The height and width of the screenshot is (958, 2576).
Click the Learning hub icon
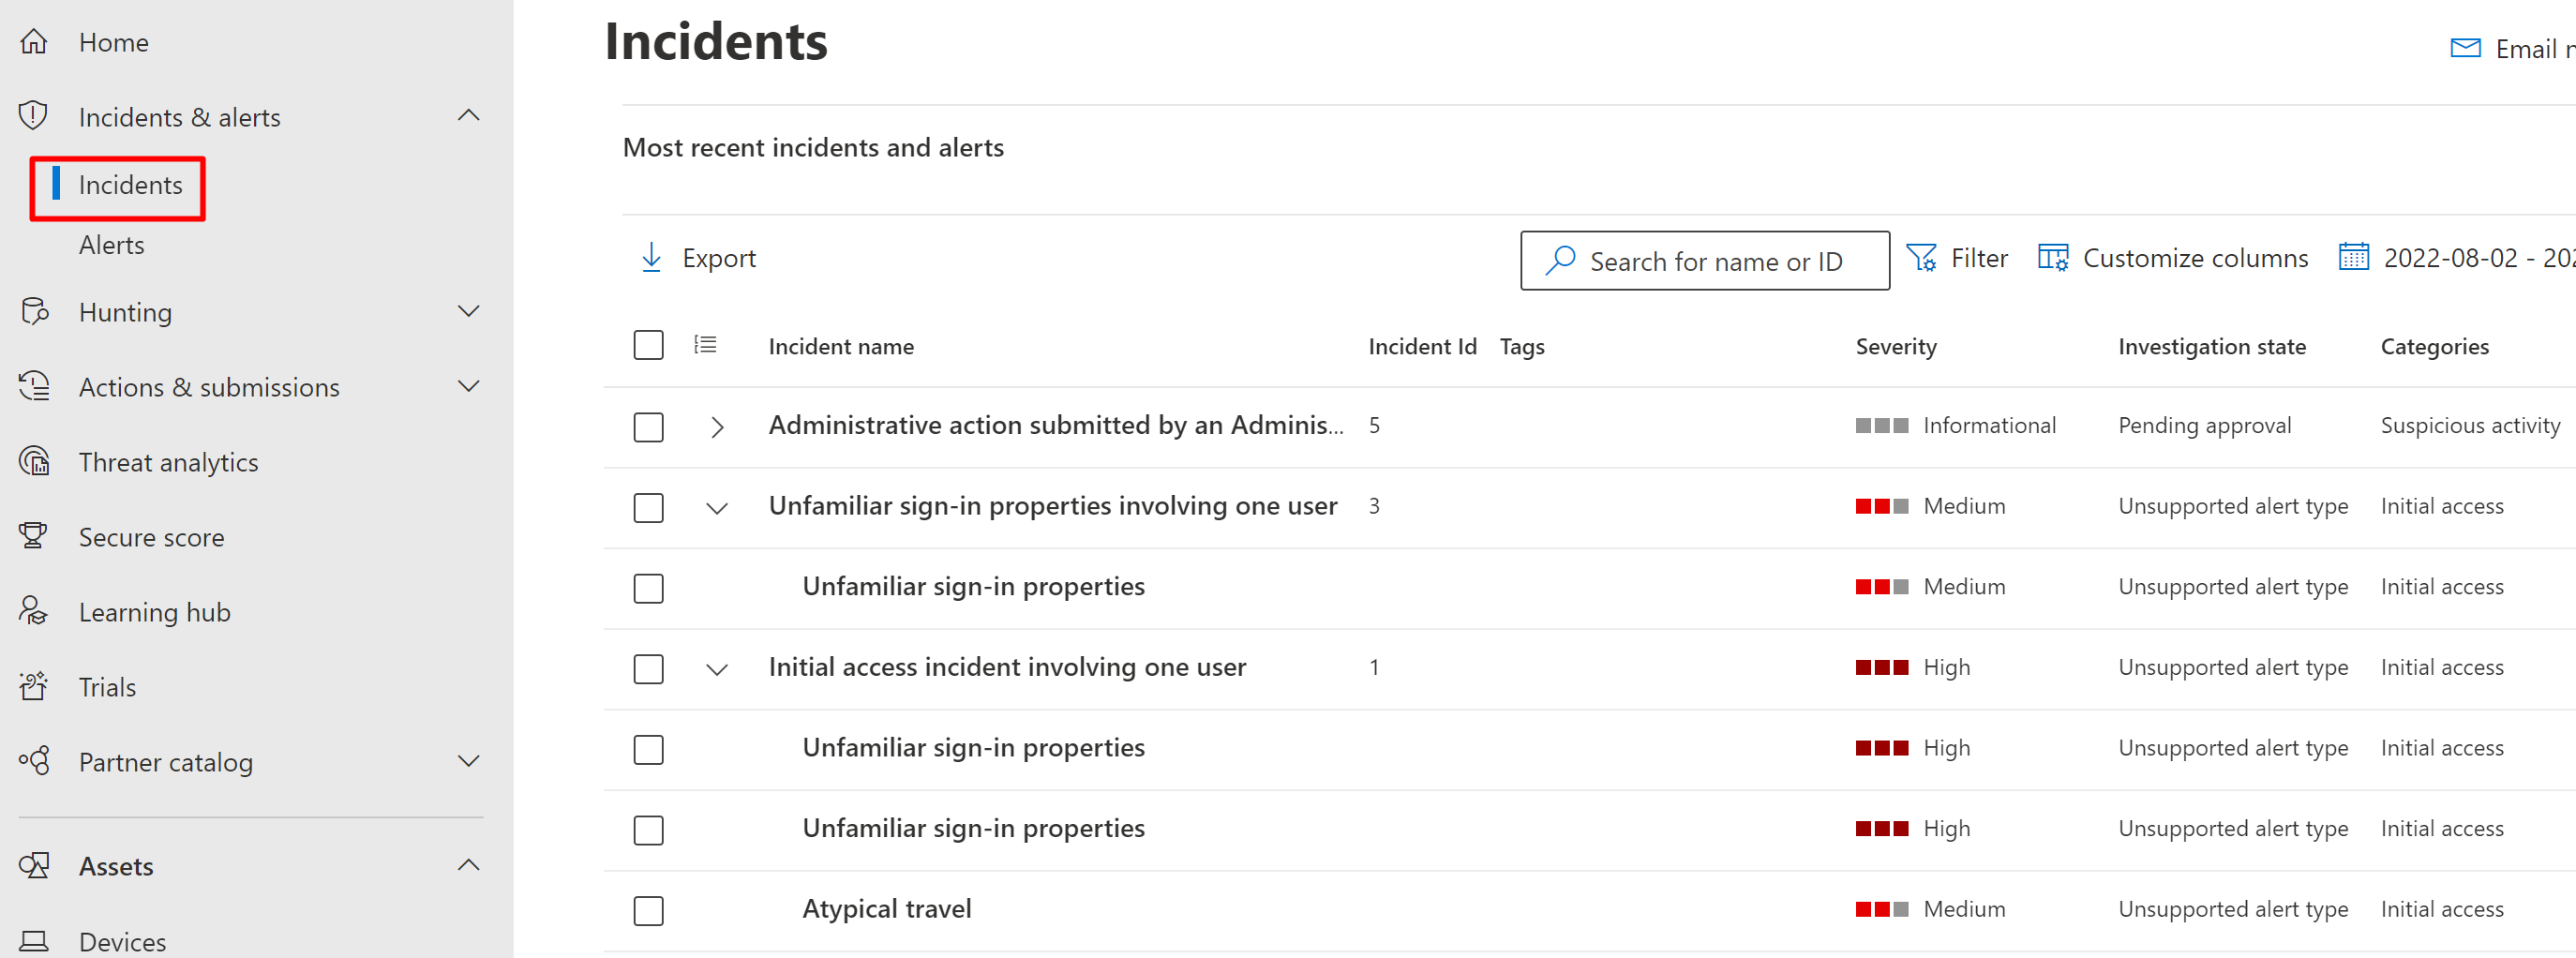(34, 611)
